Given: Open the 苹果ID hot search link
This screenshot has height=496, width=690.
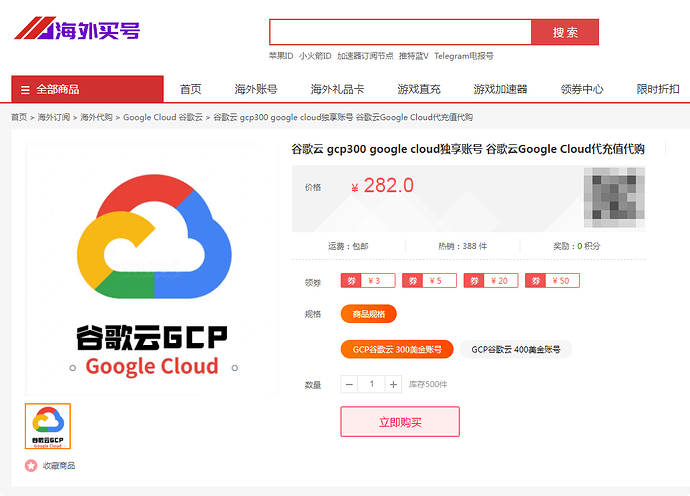Looking at the screenshot, I should click(281, 56).
